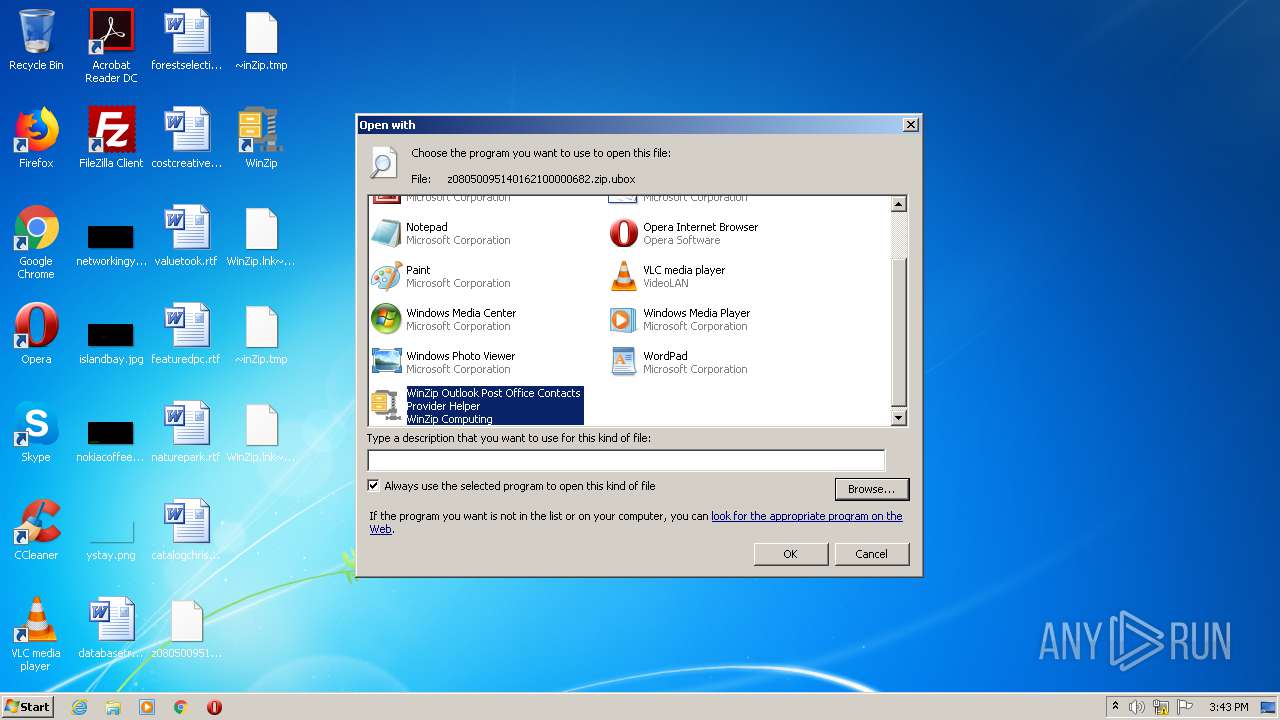The width and height of the screenshot is (1280, 720).
Task: Follow look for the appropriate program link
Action: pos(806,516)
